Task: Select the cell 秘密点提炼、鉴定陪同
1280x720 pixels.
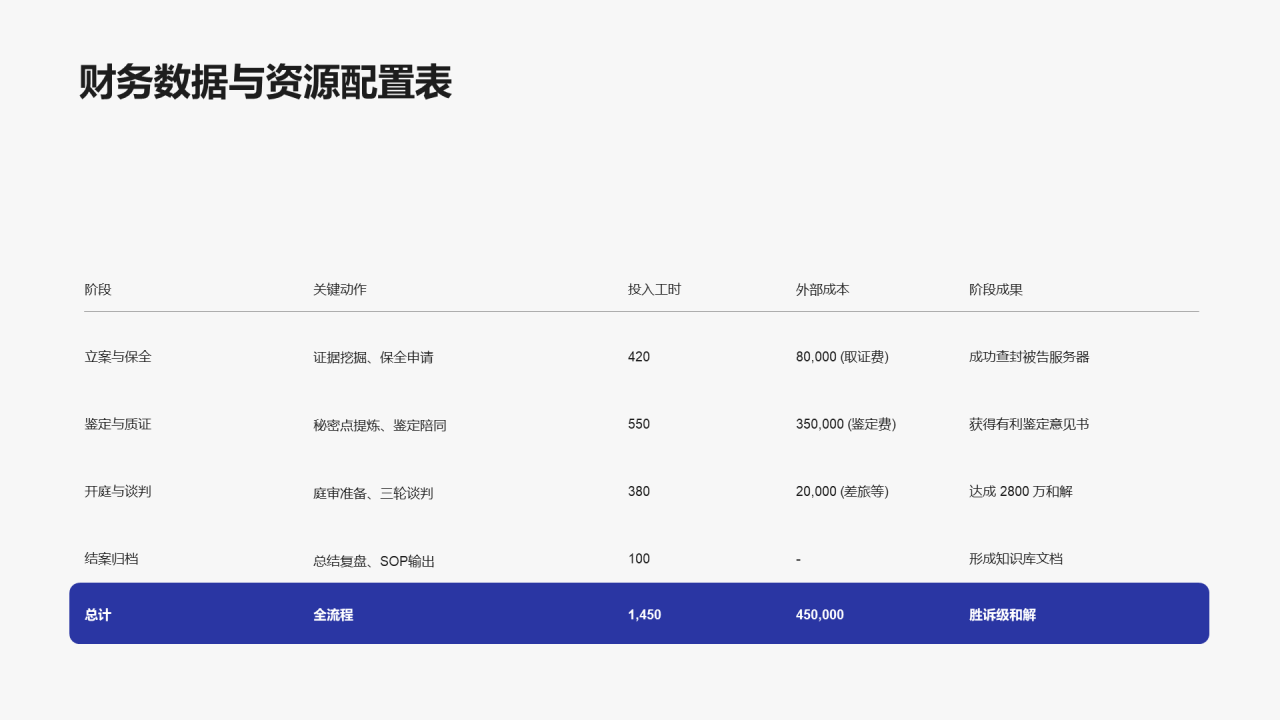Action: pyautogui.click(x=379, y=424)
